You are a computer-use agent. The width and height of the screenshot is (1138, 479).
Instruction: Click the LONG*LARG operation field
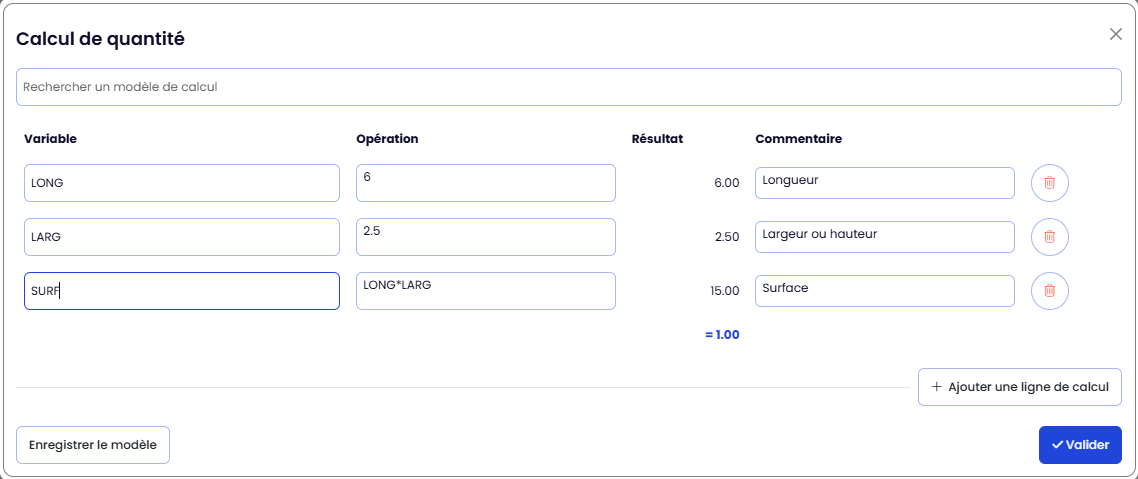(485, 291)
